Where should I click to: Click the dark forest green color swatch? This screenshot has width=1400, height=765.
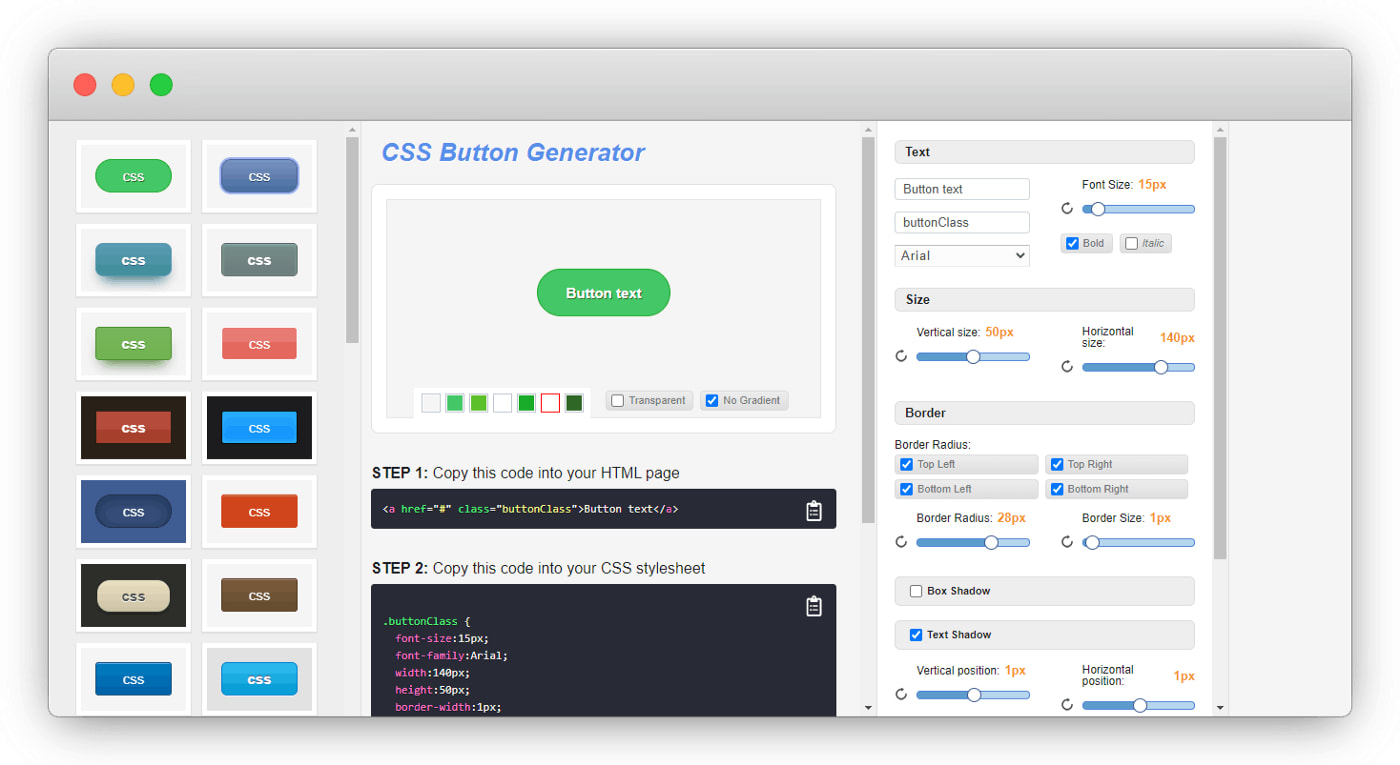tap(574, 403)
